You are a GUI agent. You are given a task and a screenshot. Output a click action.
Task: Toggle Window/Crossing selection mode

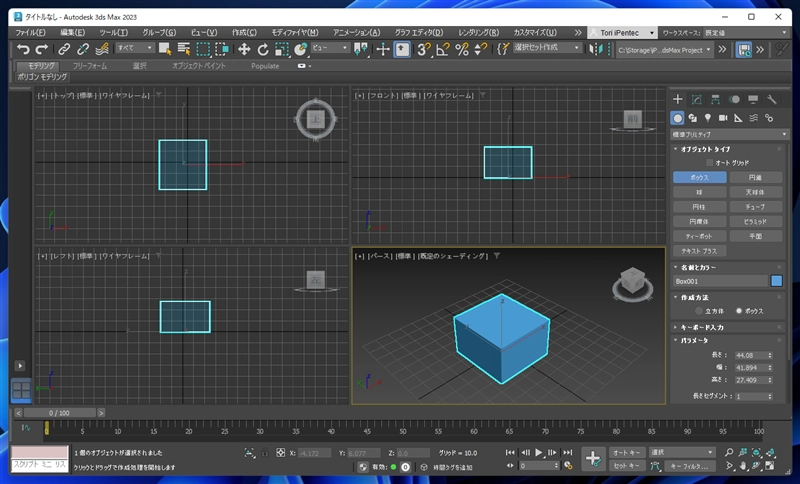(x=222, y=49)
